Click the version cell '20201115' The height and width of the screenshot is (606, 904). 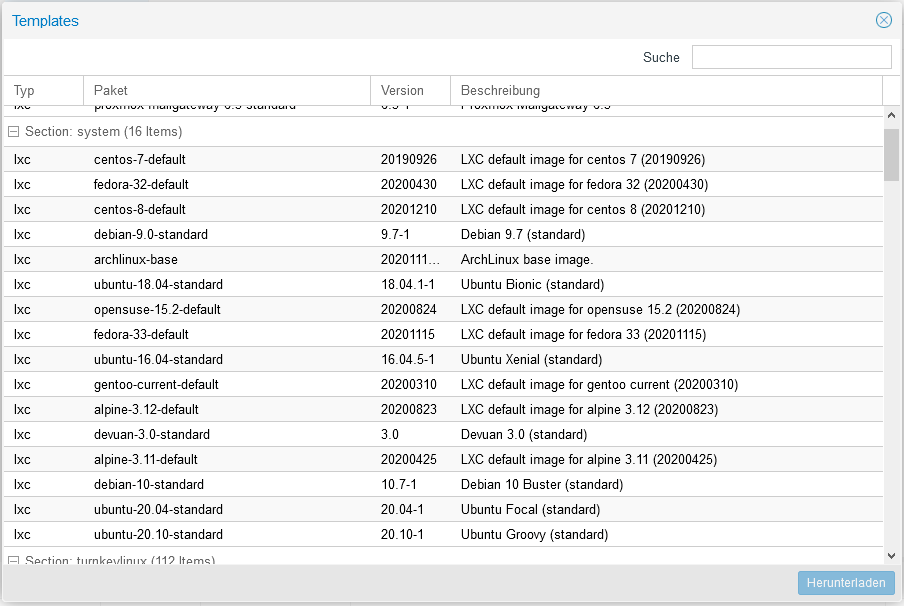(x=408, y=334)
